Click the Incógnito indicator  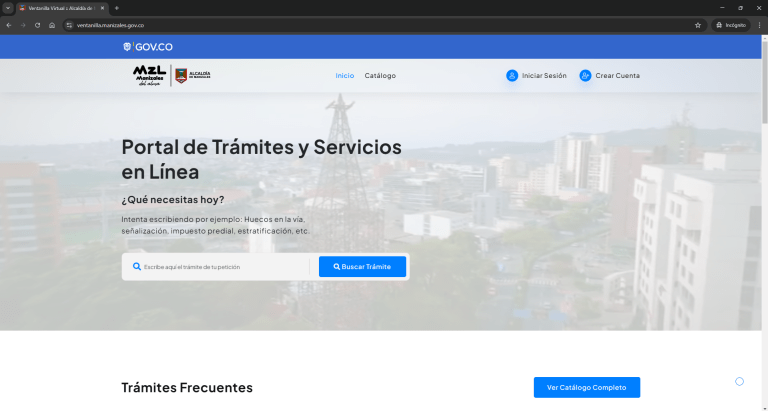(x=731, y=25)
